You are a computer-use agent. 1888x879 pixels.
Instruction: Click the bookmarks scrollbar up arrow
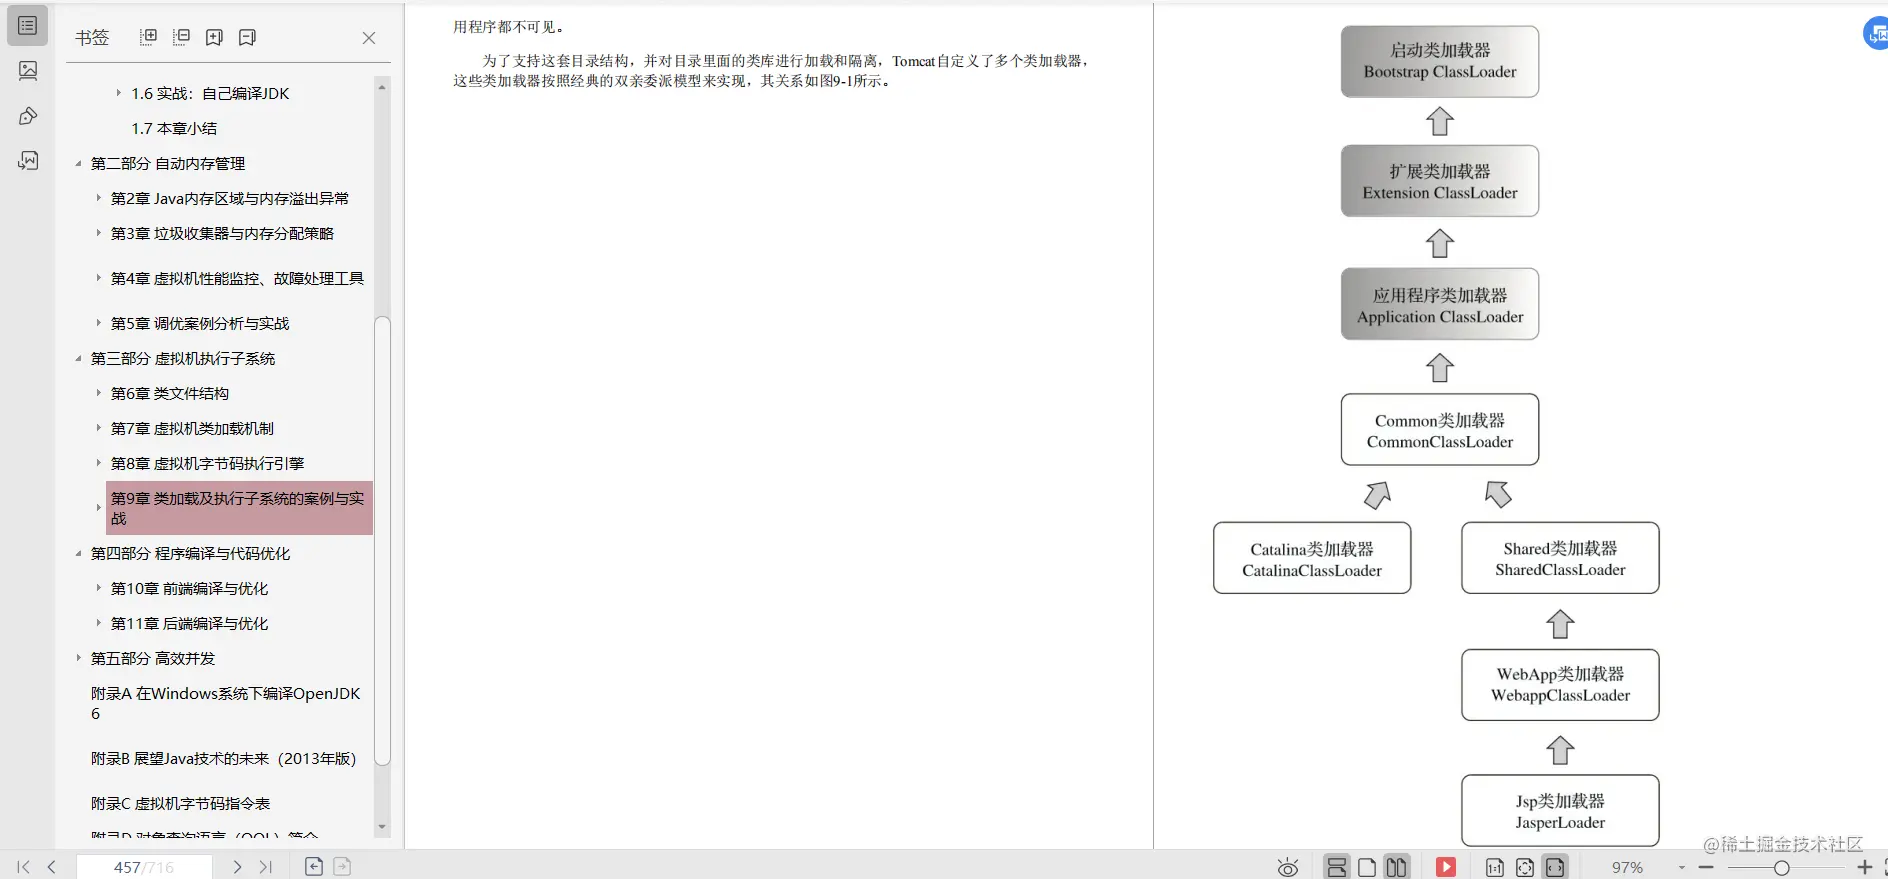click(x=382, y=87)
